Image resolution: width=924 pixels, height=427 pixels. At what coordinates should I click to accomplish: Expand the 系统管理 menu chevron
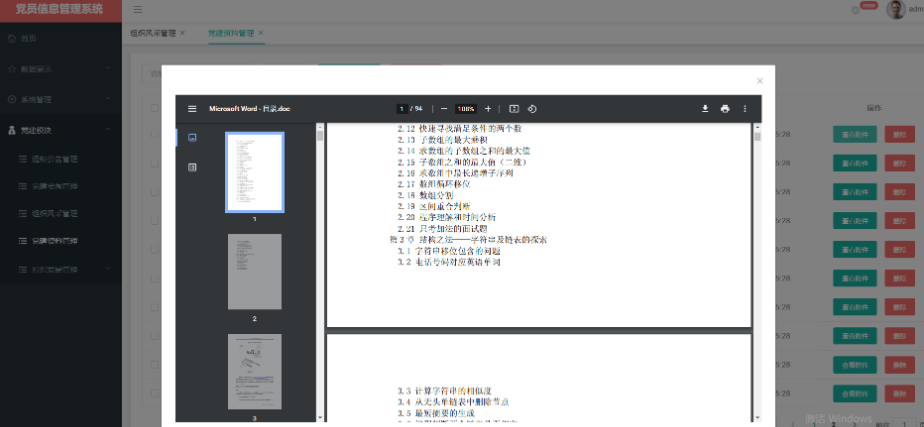tap(107, 99)
